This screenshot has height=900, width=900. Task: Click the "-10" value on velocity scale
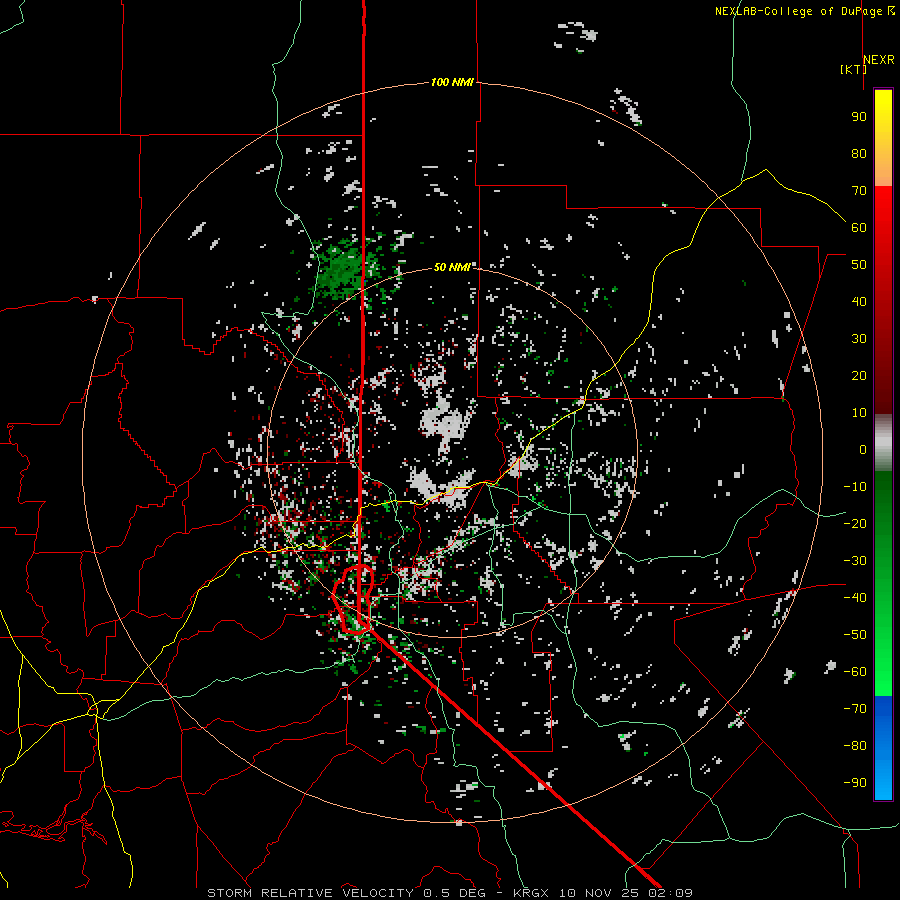pos(855,487)
